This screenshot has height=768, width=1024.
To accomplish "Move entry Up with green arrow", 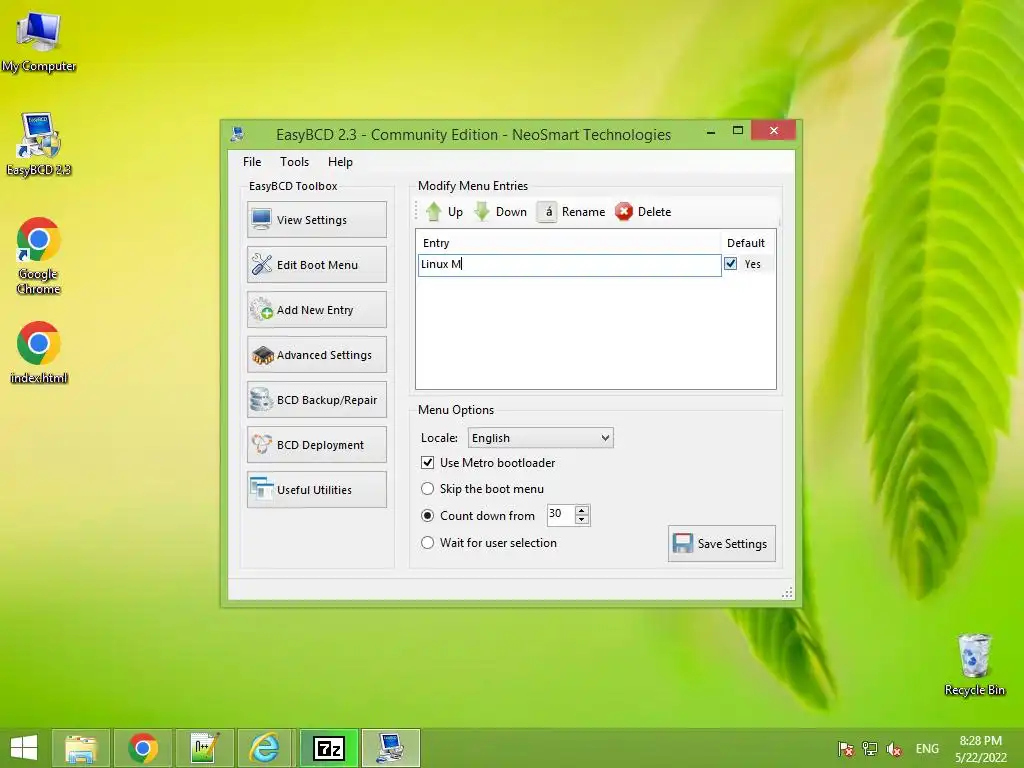I will pos(444,212).
